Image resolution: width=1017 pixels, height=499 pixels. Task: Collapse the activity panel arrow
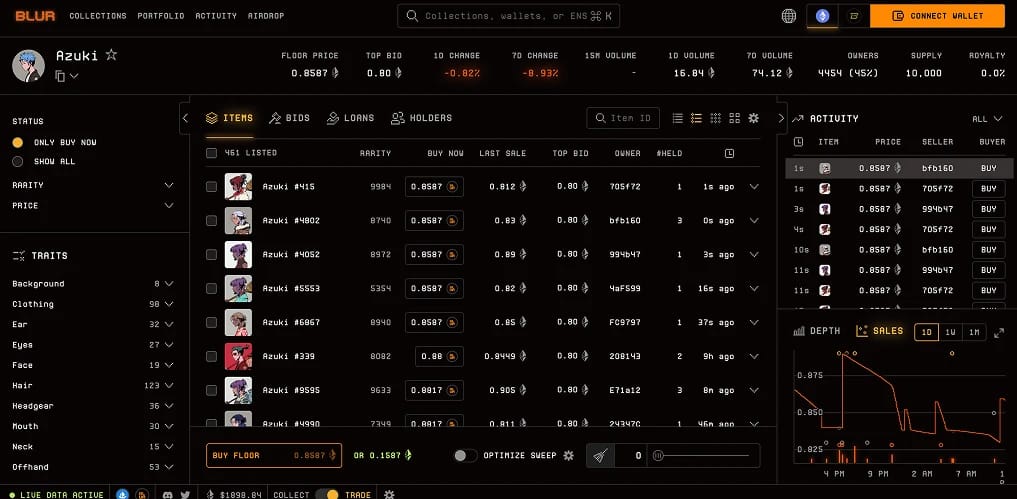pos(781,118)
